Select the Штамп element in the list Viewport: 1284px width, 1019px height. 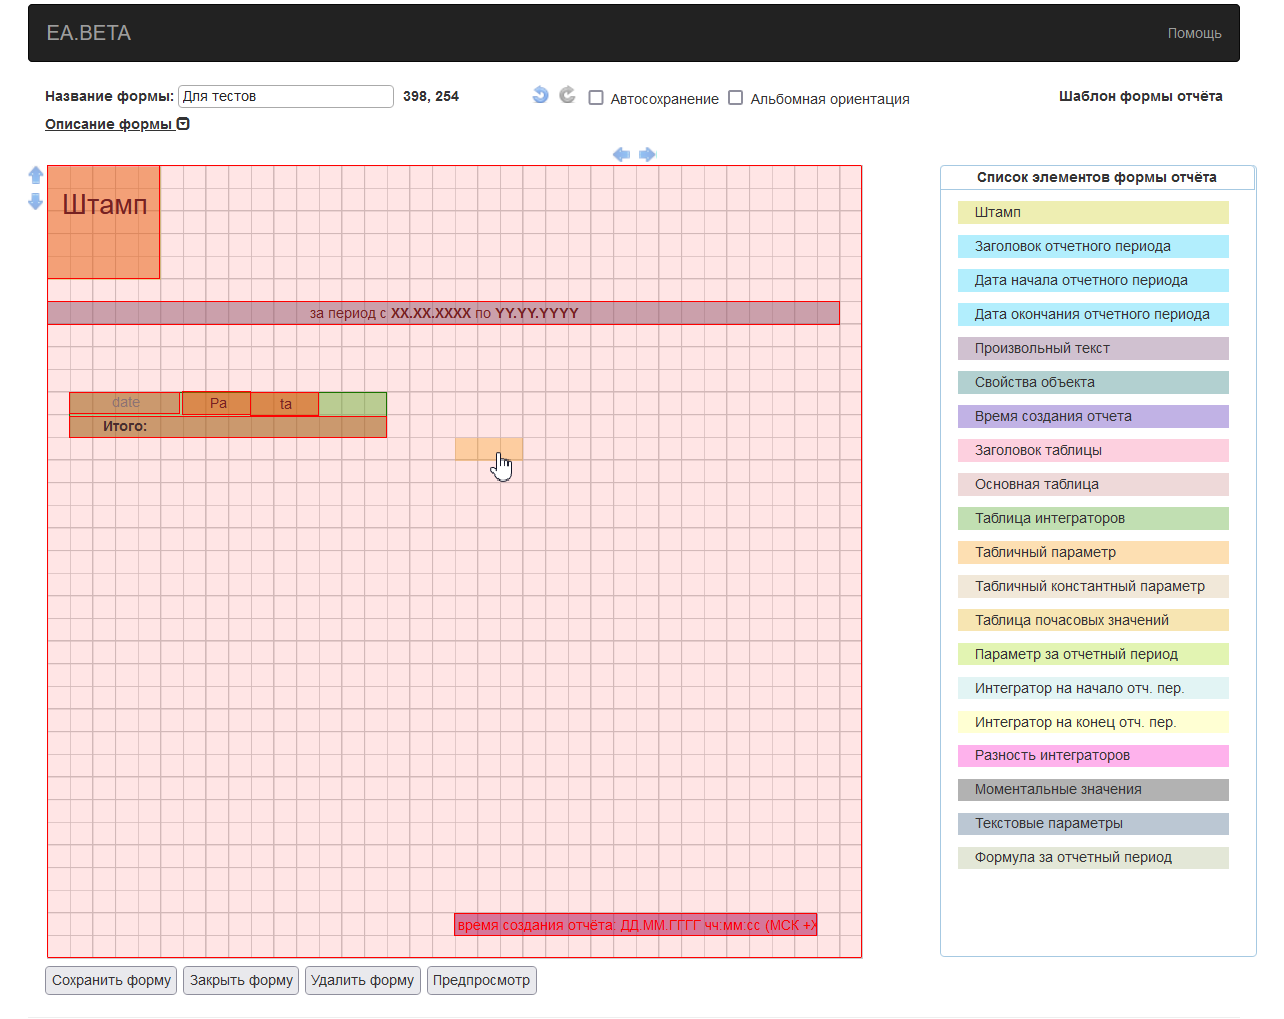1092,212
